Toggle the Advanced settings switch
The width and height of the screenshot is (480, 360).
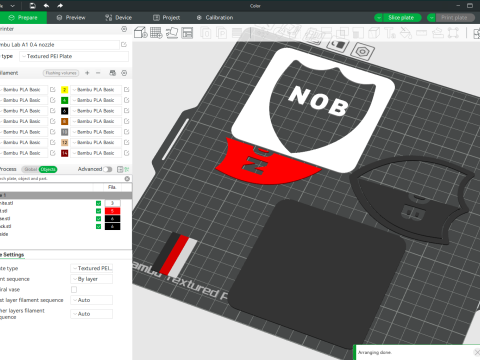(108, 169)
